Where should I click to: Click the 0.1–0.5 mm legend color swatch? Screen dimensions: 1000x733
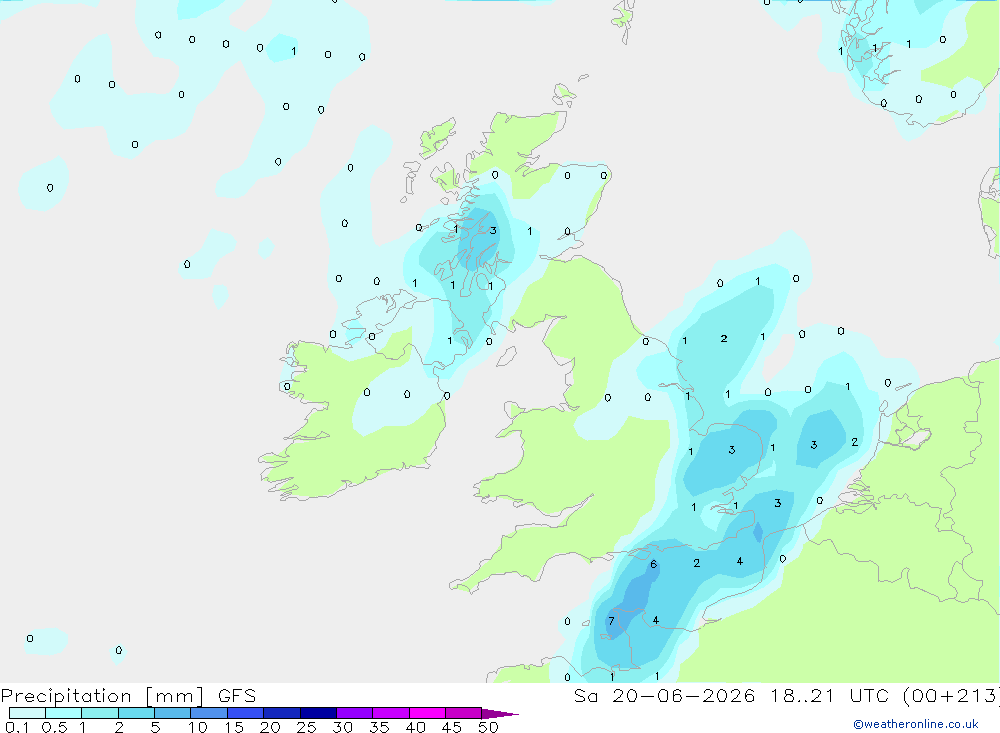(27, 713)
